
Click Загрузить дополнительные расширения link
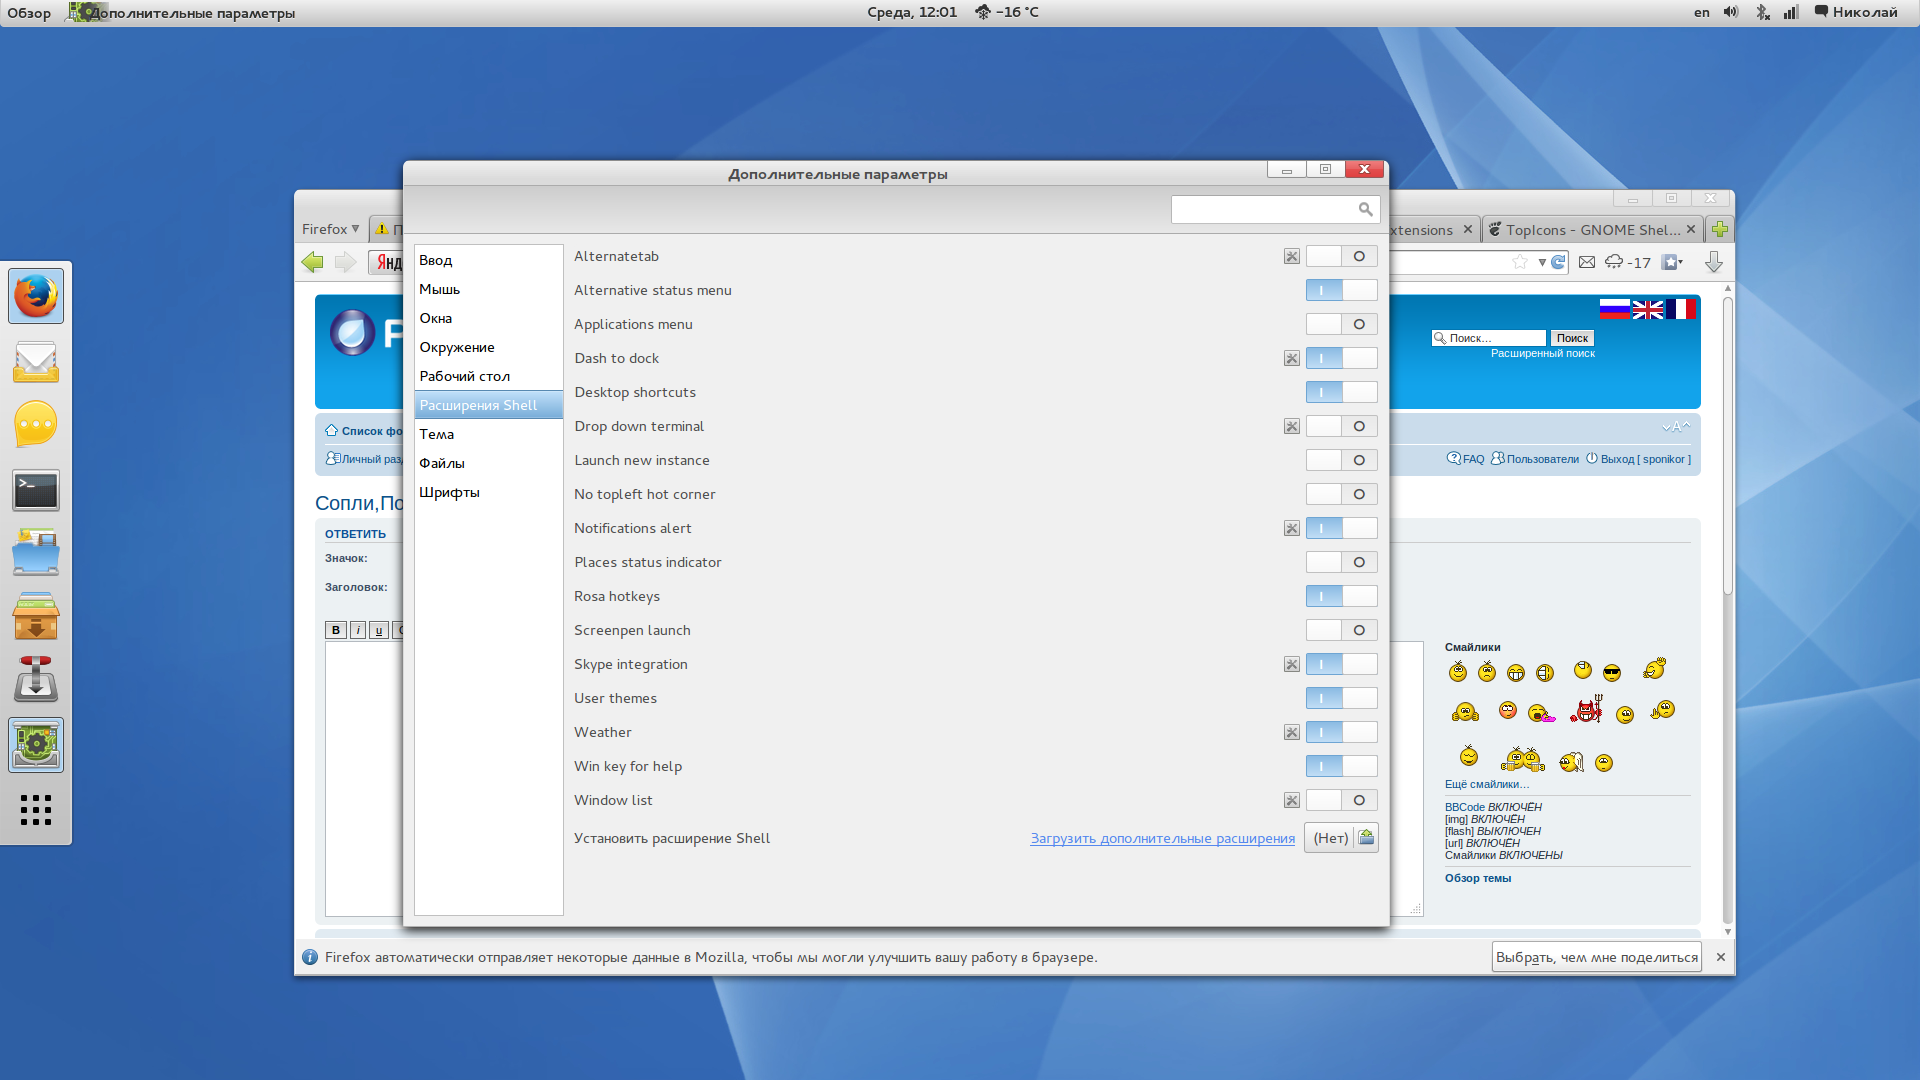1162,838
